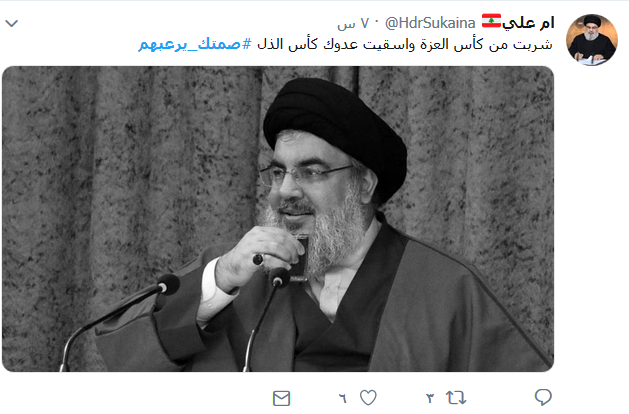Click the Lebanese flag emoji beside name
This screenshot has width=629, height=414.
pos(491,21)
